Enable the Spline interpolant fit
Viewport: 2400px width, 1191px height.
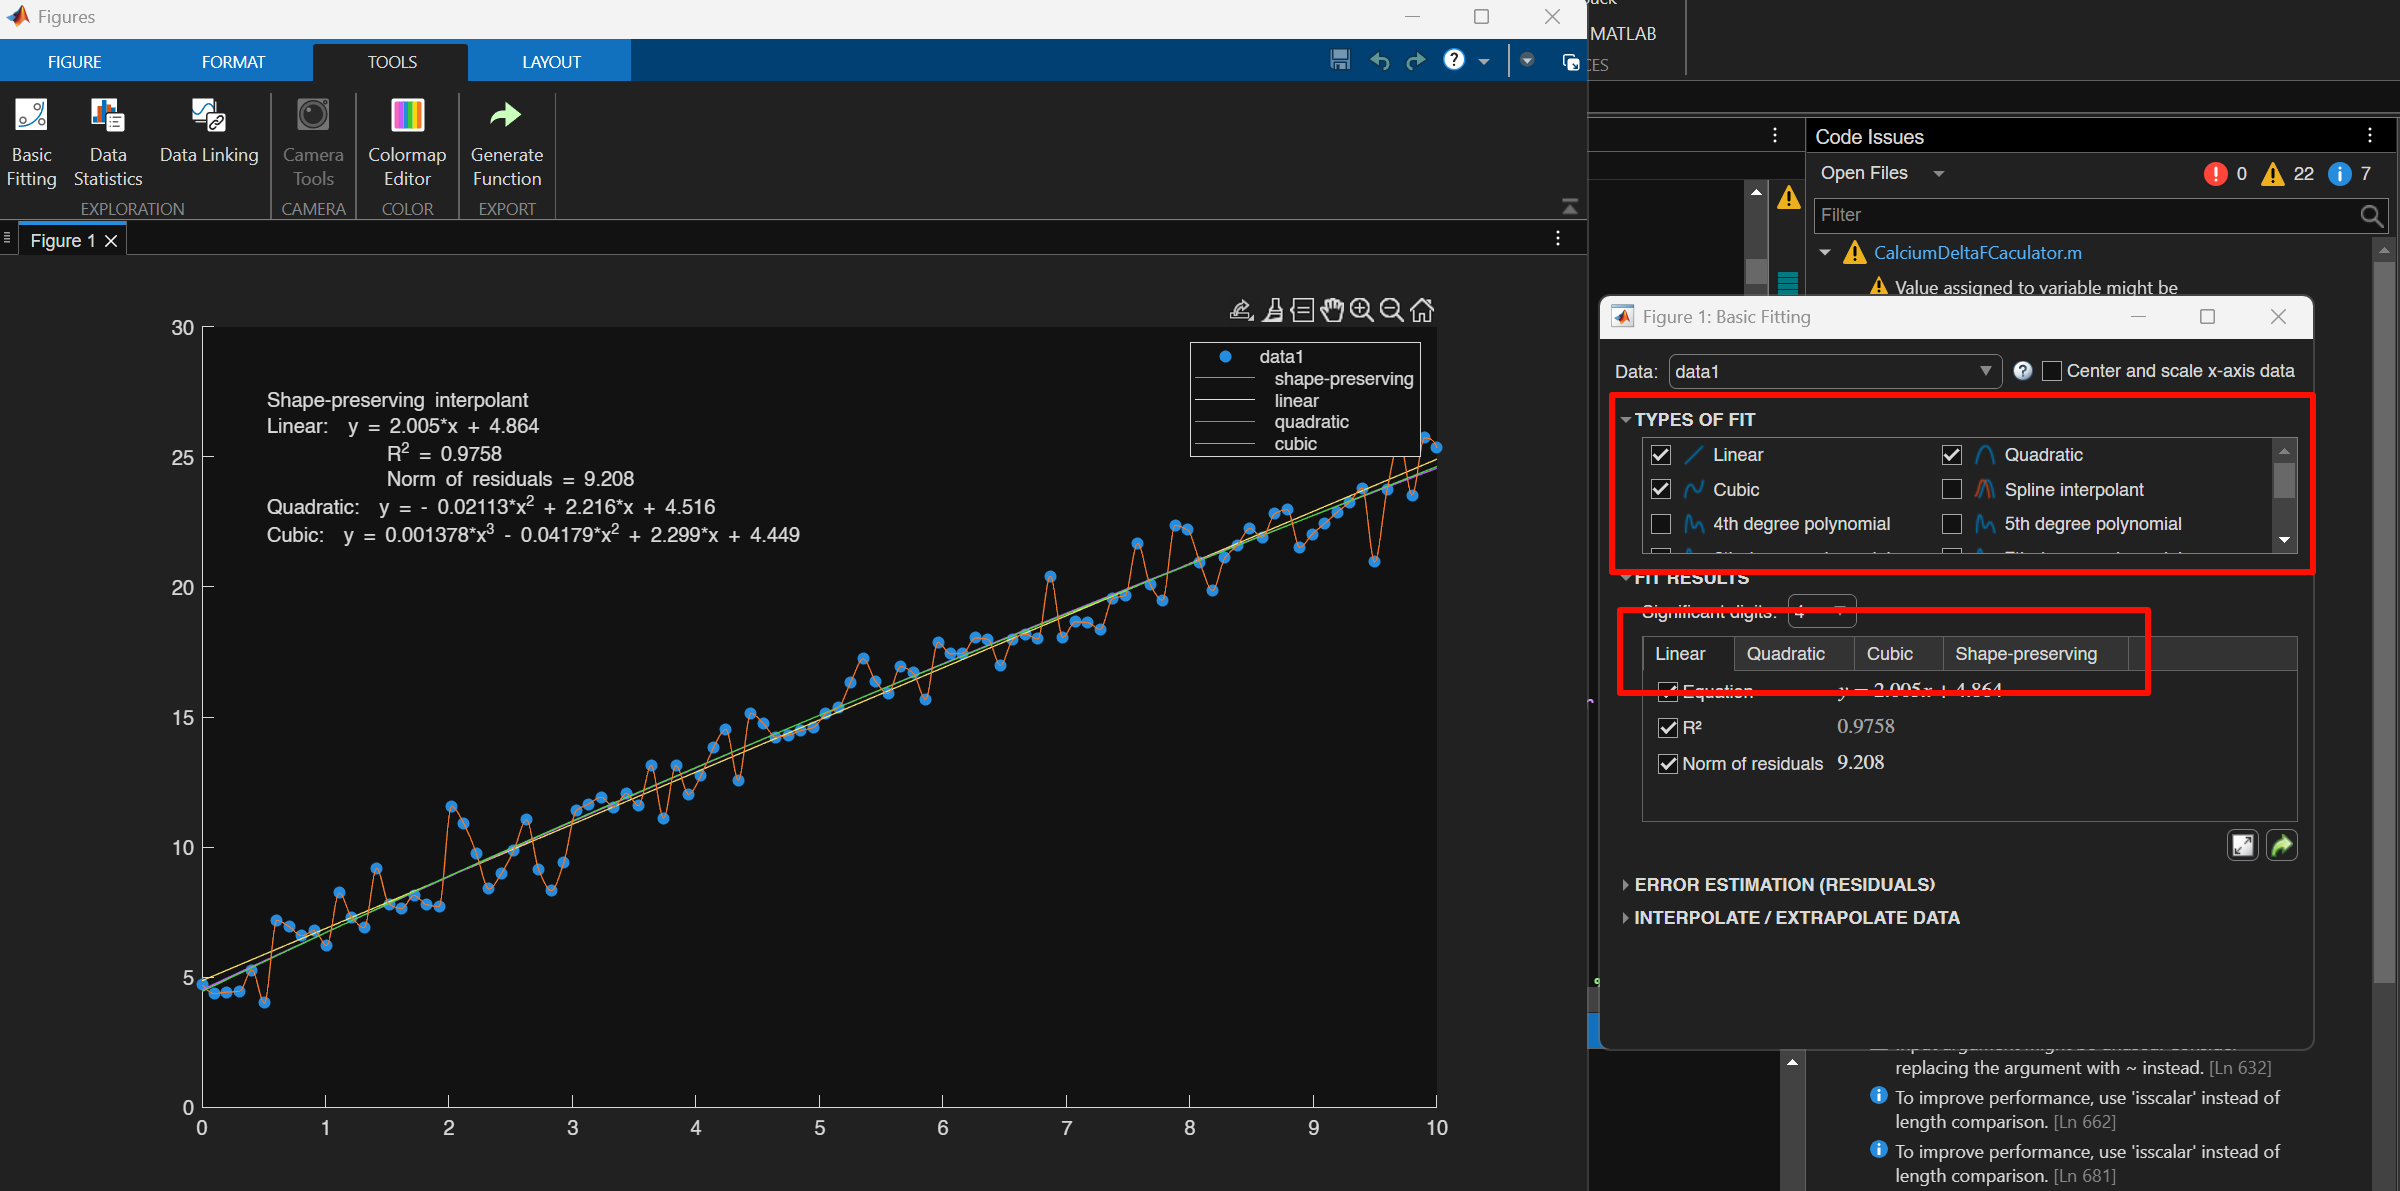point(1952,489)
